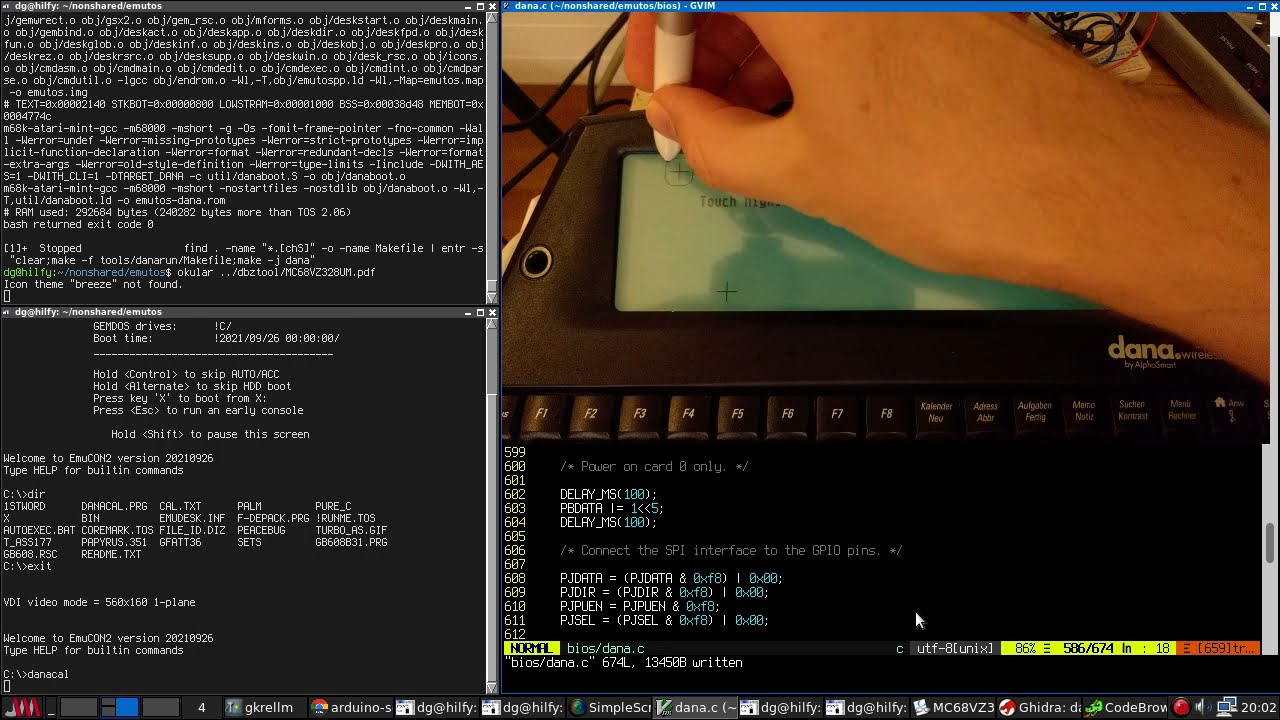Maximize the GVIM window
The image size is (1280, 720).
tap(1264, 6)
